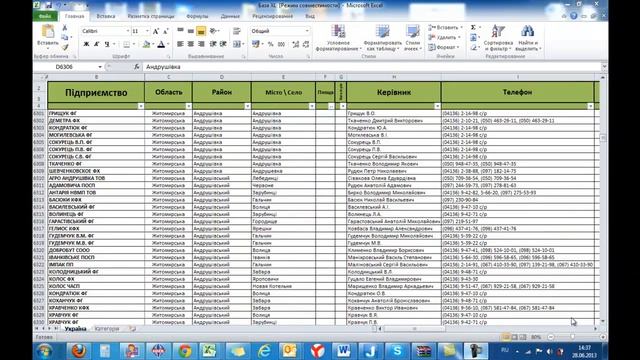Click the Merge and Center icon
Image resolution: width=640 pixels, height=360 pixels.
point(237,44)
